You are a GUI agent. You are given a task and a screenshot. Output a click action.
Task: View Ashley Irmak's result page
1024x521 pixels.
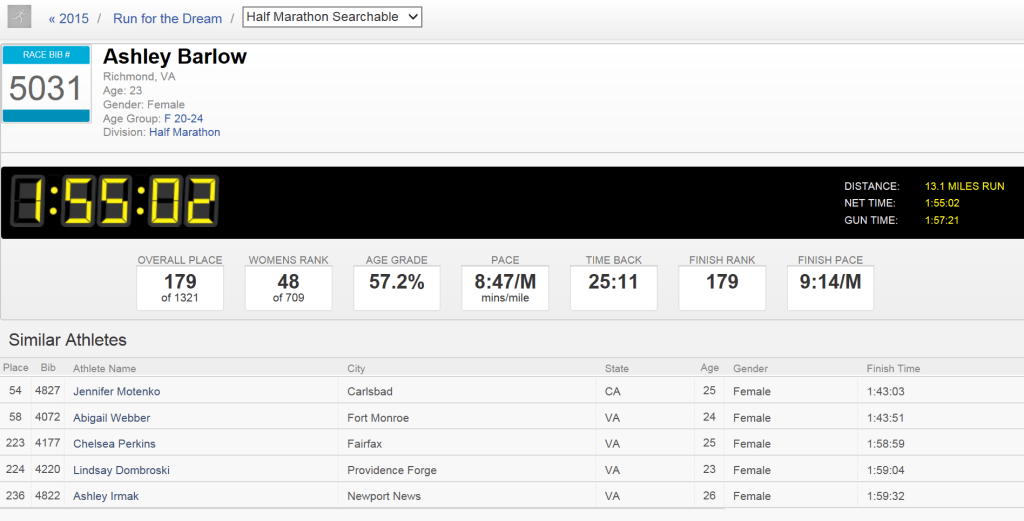[106, 496]
